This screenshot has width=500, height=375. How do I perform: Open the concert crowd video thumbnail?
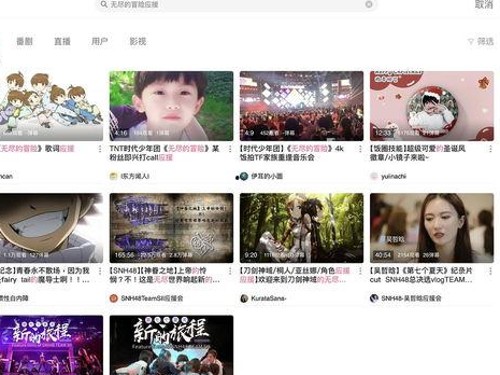(301, 106)
